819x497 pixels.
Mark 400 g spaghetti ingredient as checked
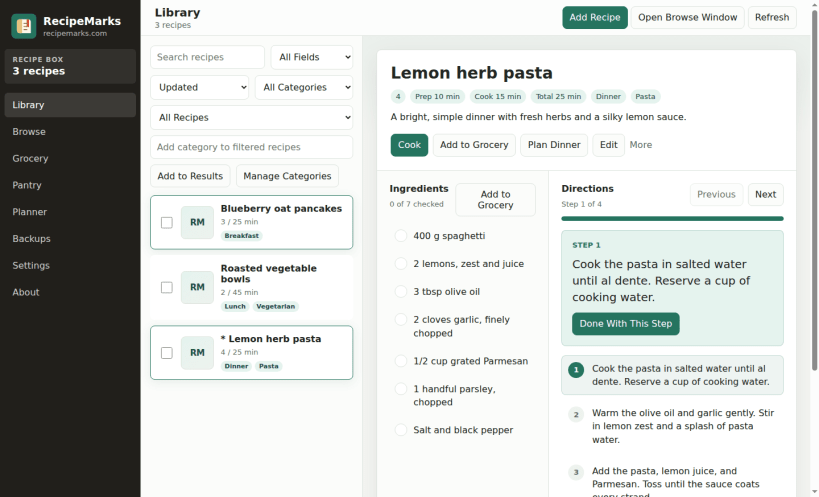[401, 236]
